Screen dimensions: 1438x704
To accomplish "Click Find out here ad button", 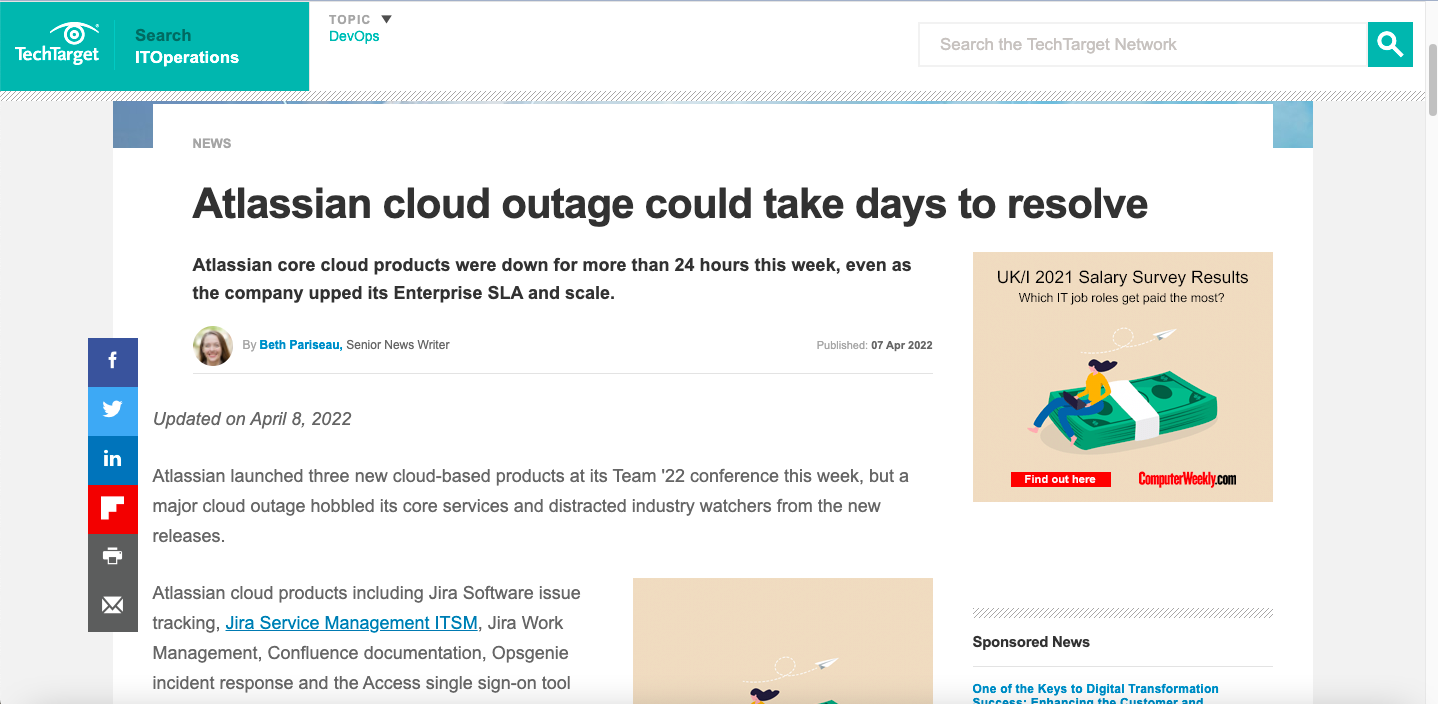I will [x=1059, y=479].
